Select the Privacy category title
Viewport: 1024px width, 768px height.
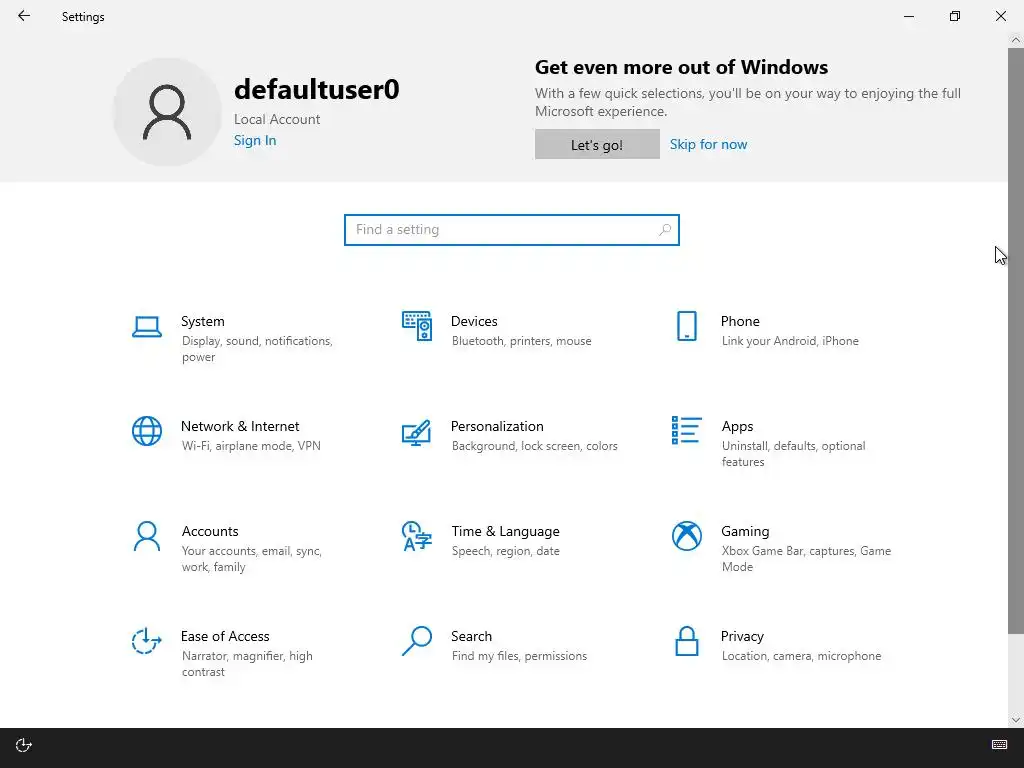(x=742, y=636)
